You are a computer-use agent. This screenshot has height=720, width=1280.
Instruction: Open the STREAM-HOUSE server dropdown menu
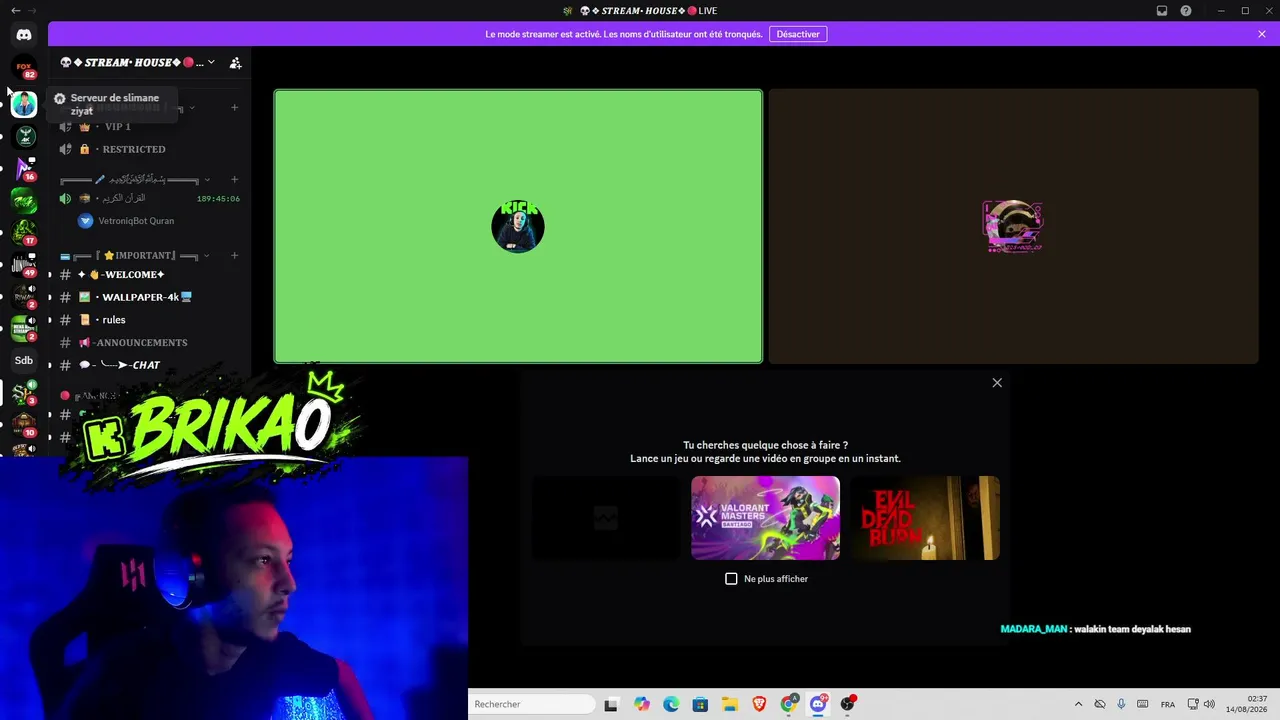pos(211,62)
